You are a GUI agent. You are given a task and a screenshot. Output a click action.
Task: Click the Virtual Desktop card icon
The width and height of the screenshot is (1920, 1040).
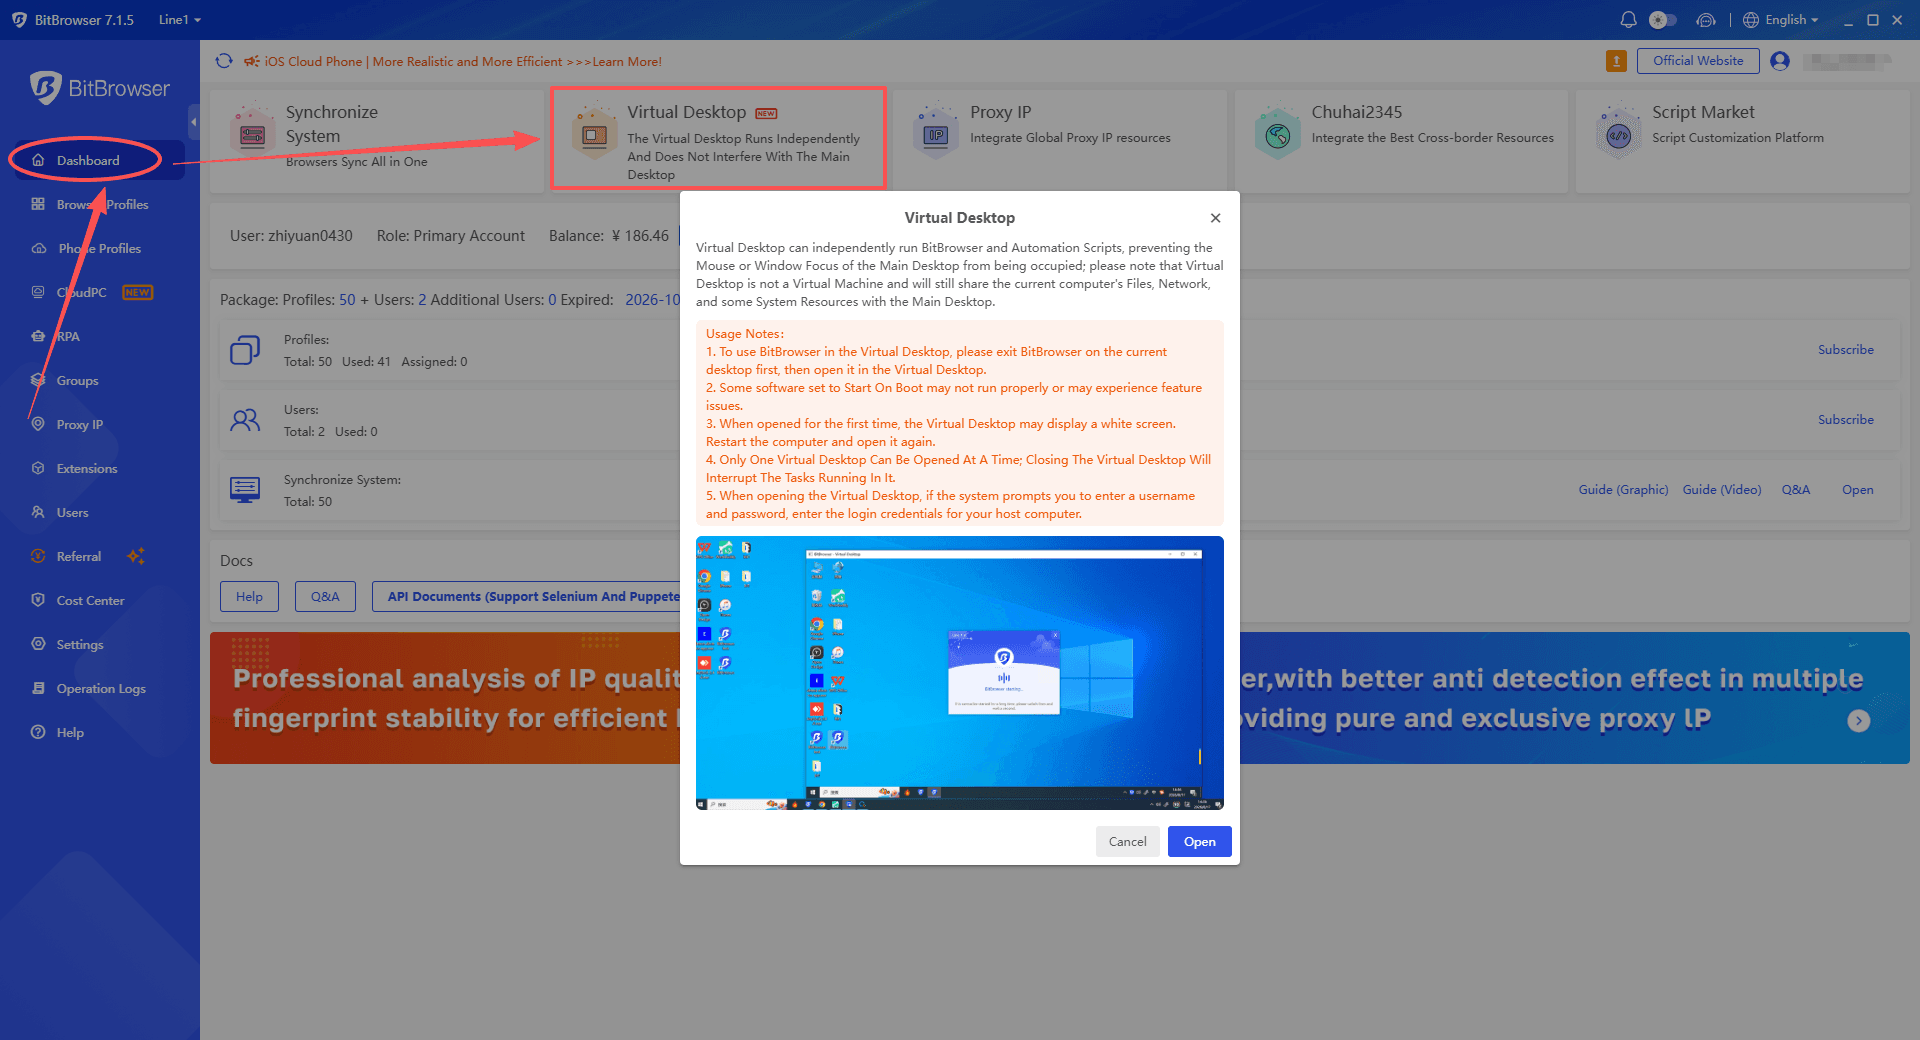point(594,133)
